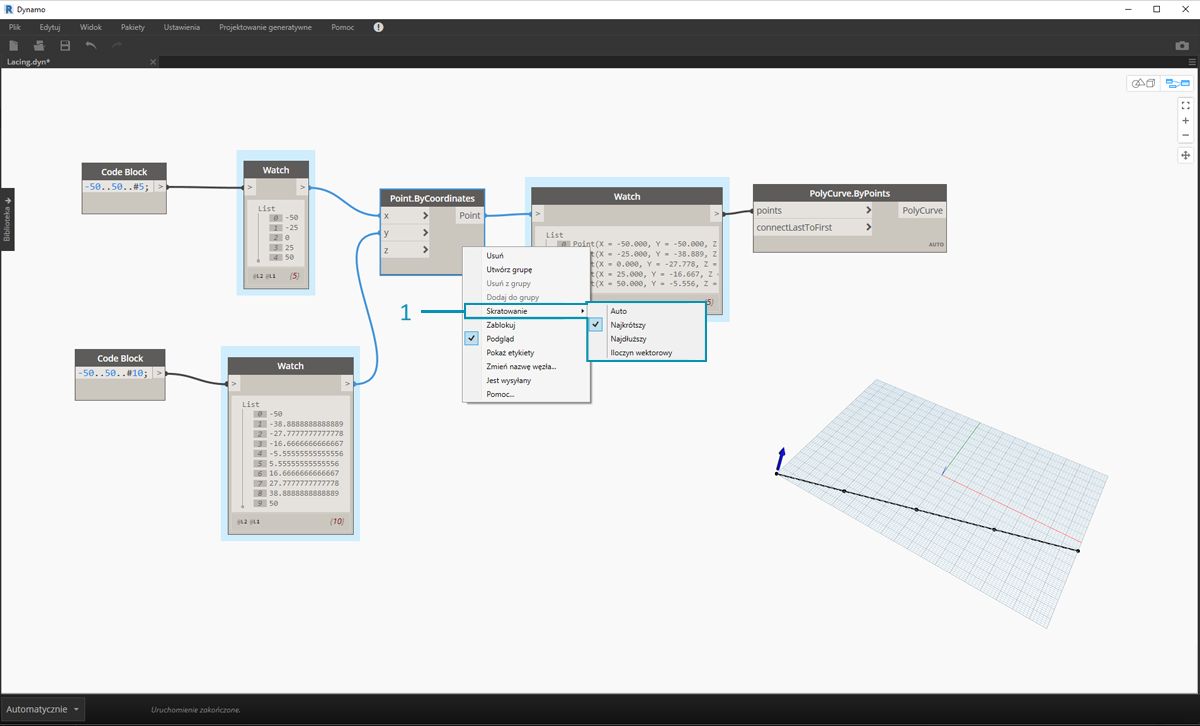1200x726 pixels.
Task: Click value -38.8888888888889 in lower Watch list
Action: 306,424
